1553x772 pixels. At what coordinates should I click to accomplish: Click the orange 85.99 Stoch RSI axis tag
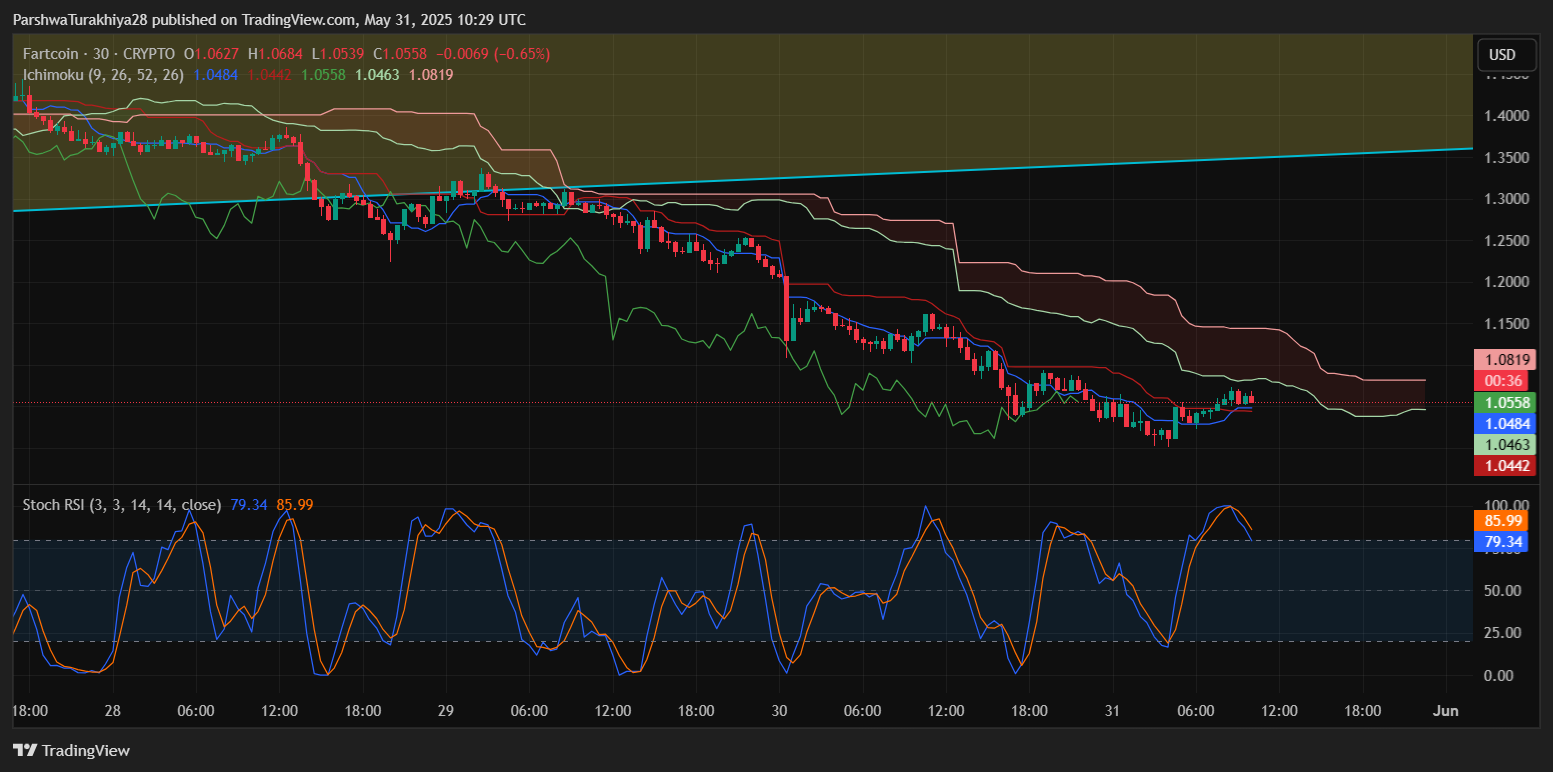coord(1503,521)
